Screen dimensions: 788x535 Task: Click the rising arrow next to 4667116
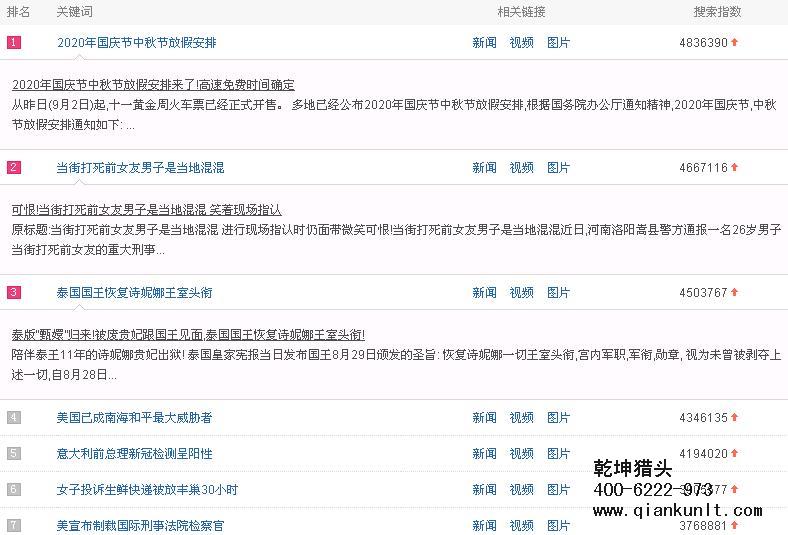[734, 168]
